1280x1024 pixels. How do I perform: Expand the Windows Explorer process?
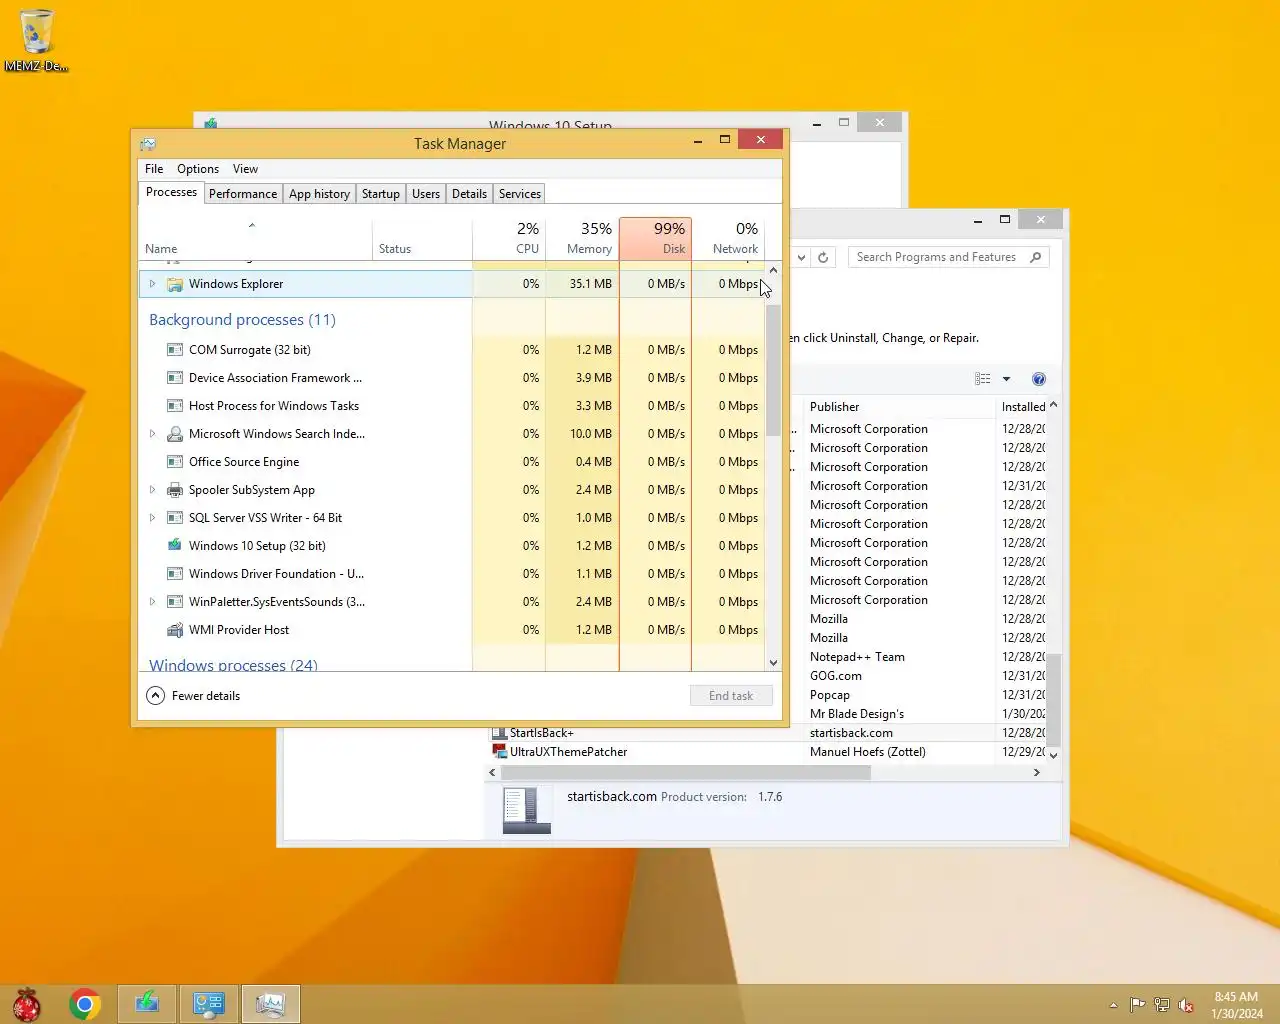pos(152,284)
